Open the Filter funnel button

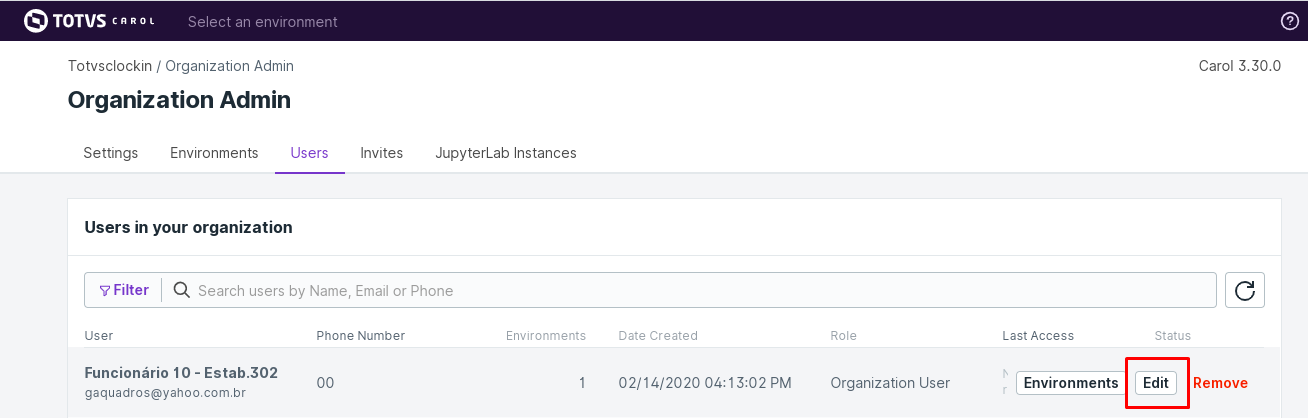(124, 290)
